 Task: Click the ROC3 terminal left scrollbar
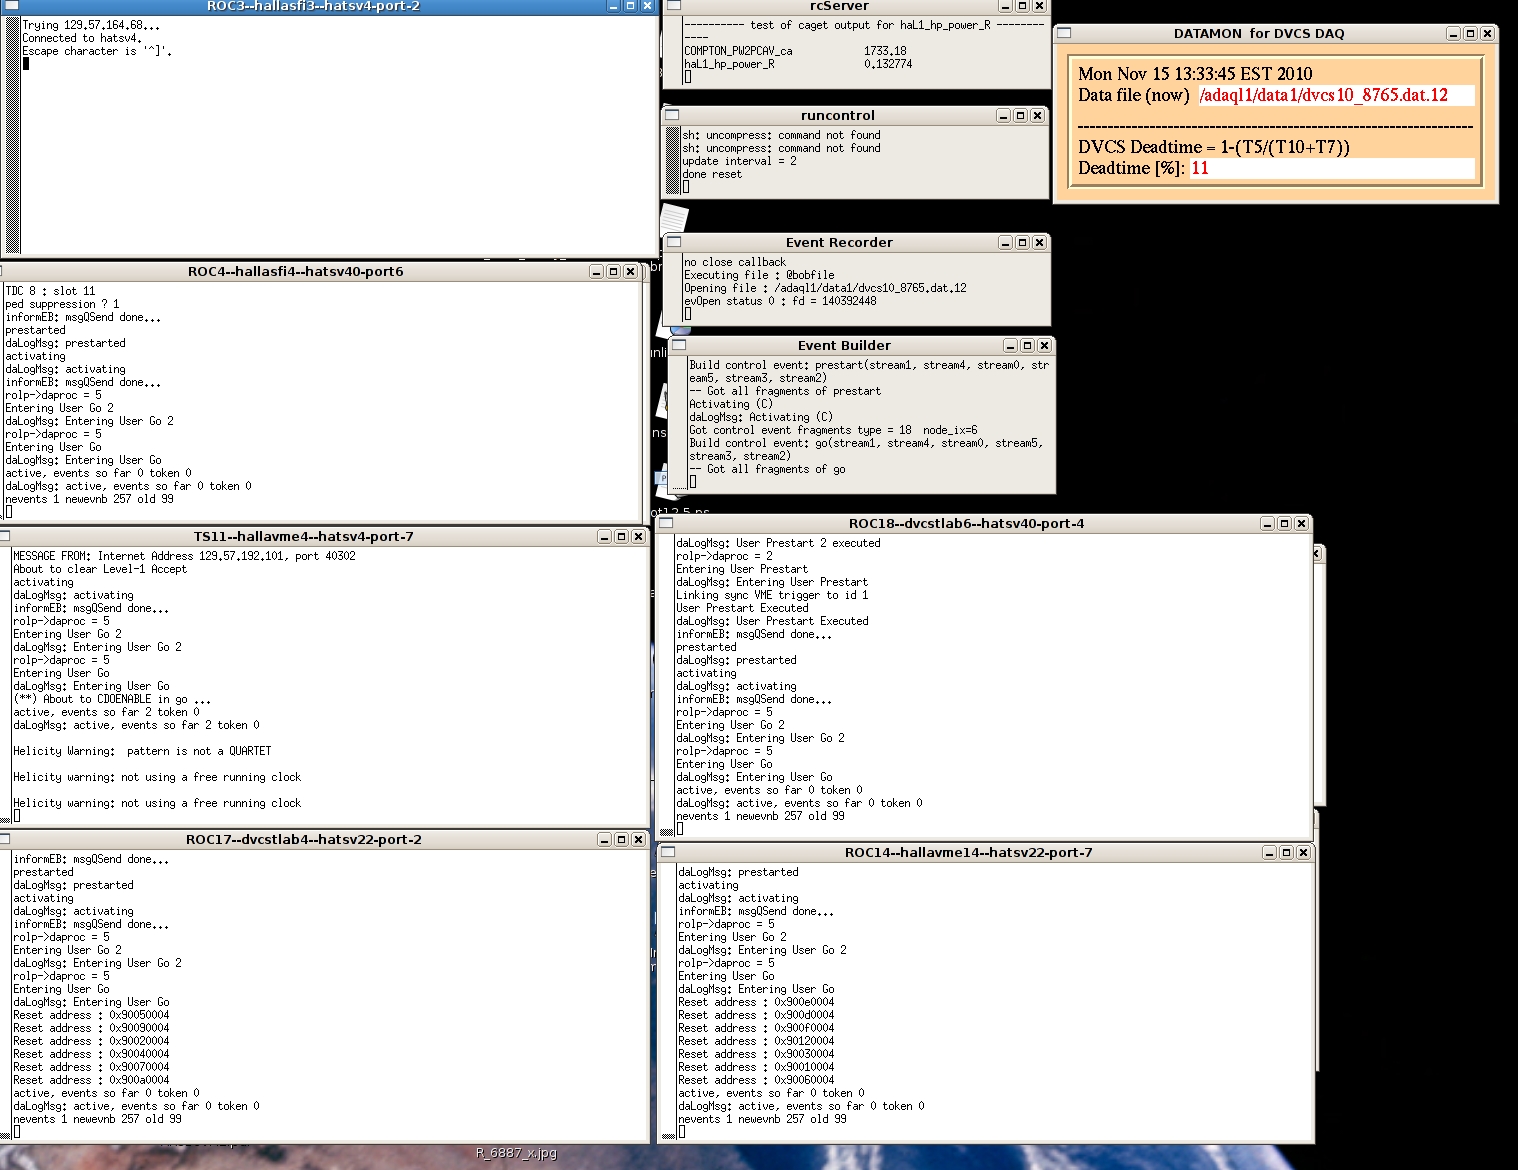point(13,135)
